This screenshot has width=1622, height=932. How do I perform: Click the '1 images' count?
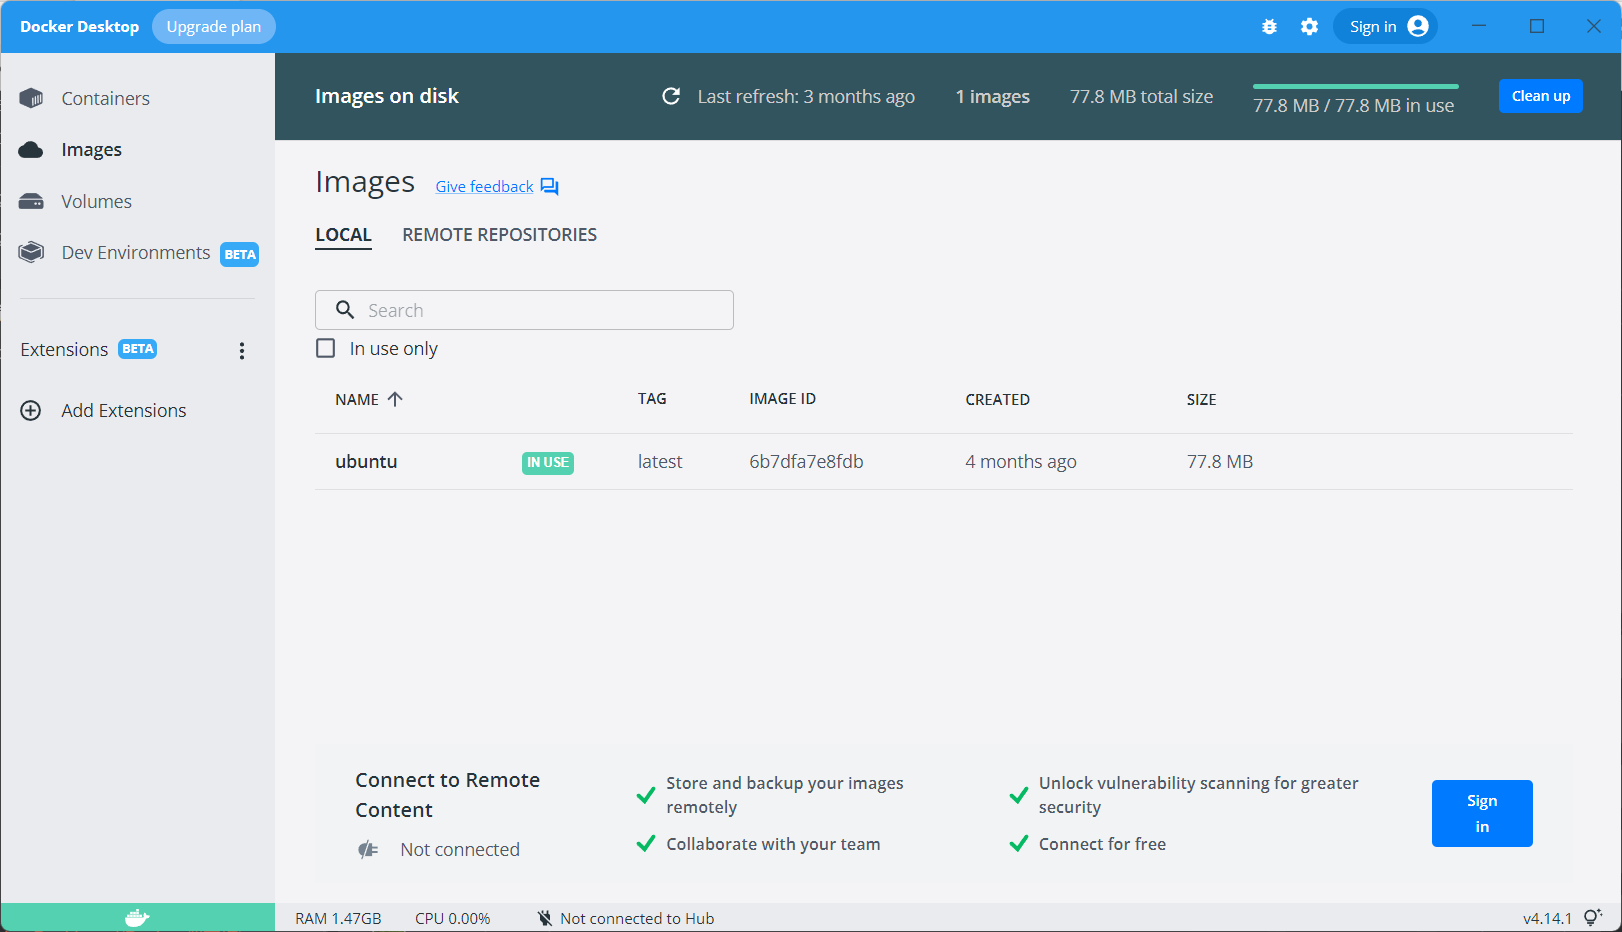(992, 96)
